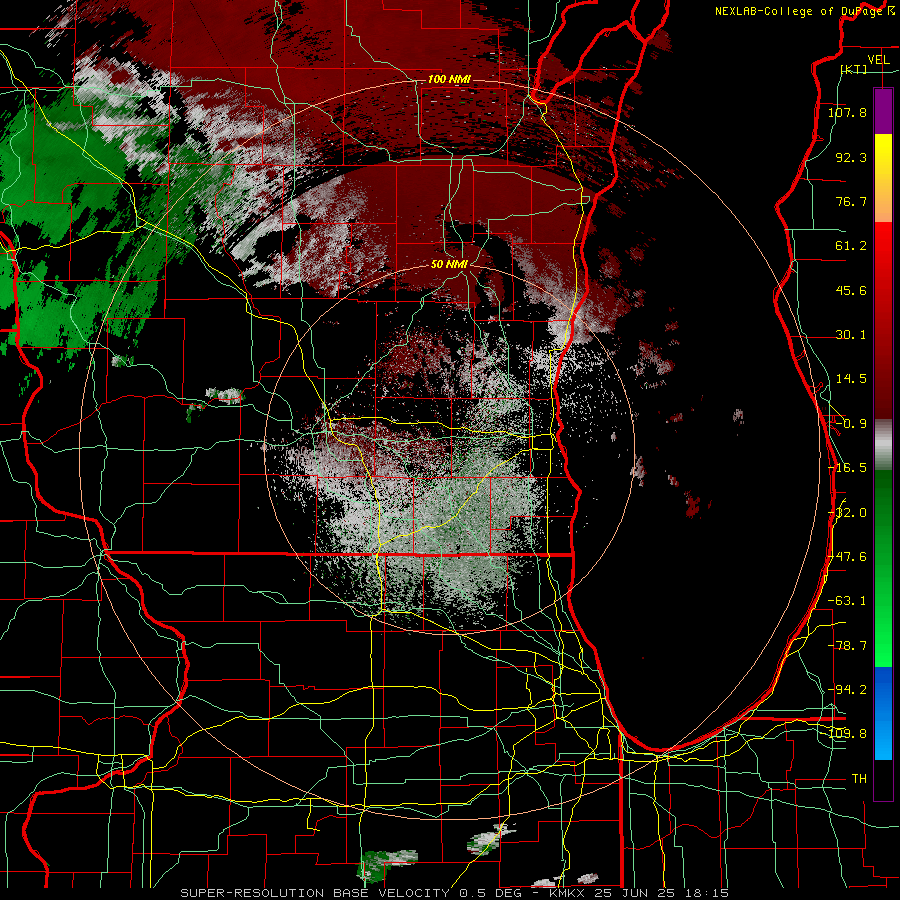Select the -32.0 value on the velocity scale
This screenshot has height=900, width=900.
point(847,513)
